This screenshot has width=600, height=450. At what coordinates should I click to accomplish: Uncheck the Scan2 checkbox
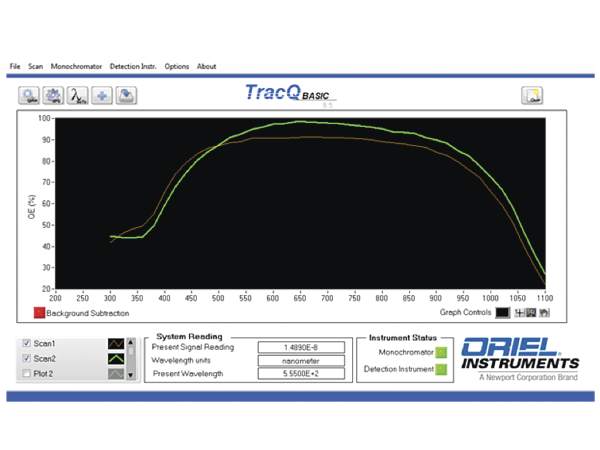click(x=25, y=358)
